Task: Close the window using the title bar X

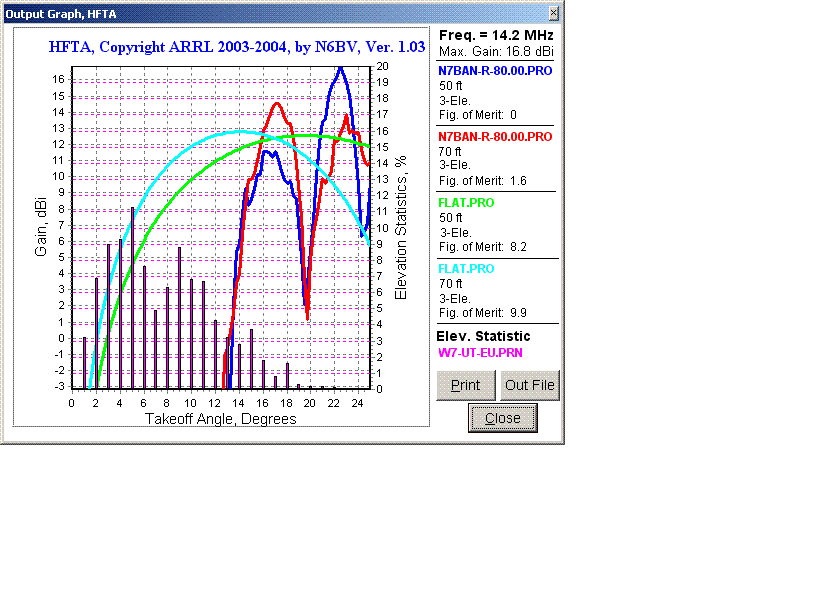Action: coord(554,13)
